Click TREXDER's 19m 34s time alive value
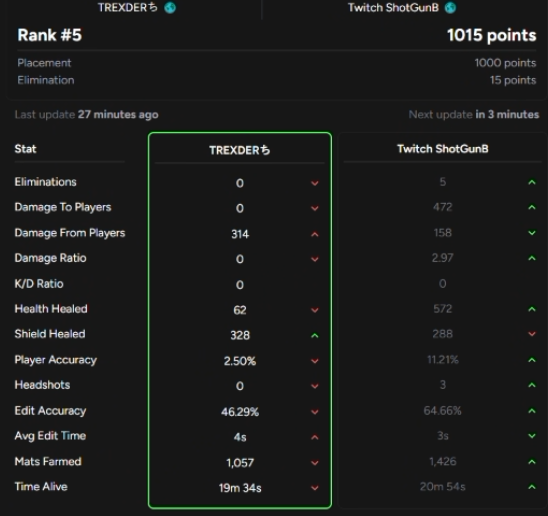This screenshot has width=548, height=516. click(x=240, y=488)
